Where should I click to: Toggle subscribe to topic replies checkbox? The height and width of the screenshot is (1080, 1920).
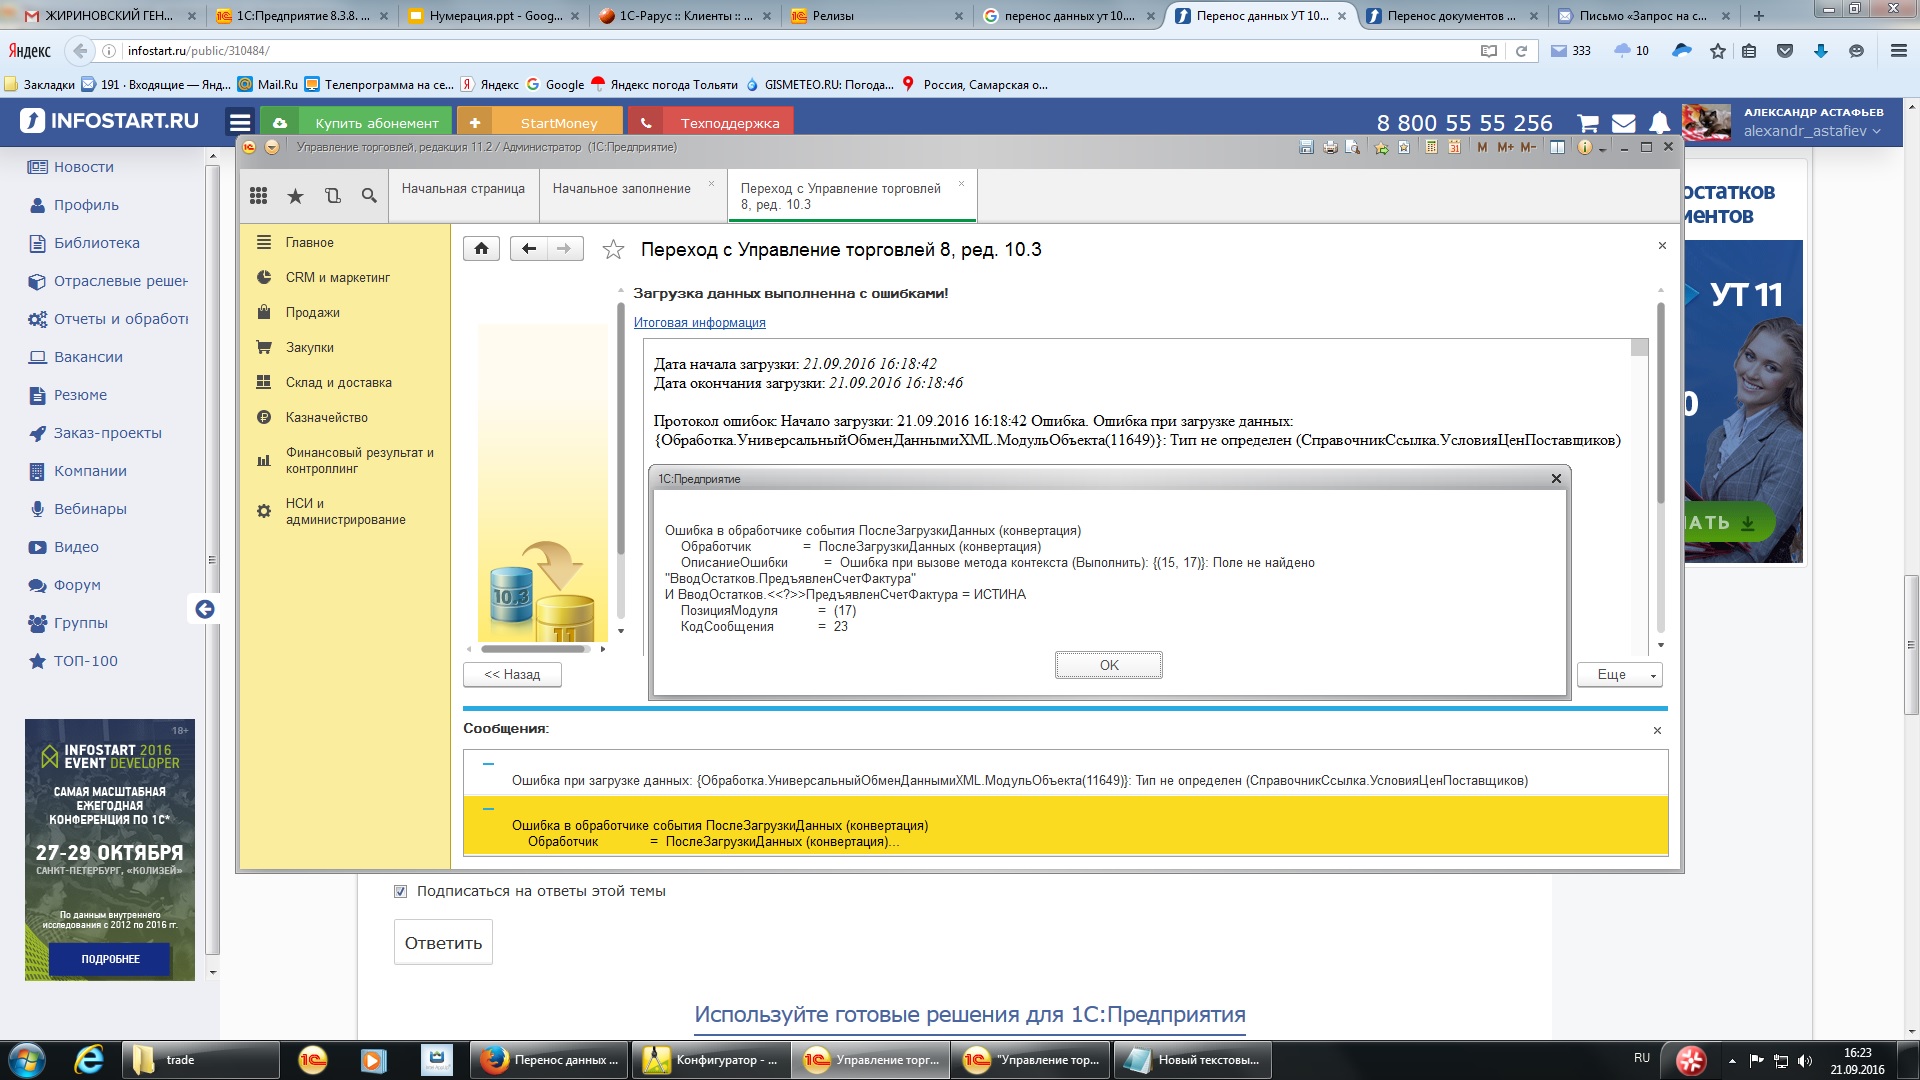tap(401, 891)
